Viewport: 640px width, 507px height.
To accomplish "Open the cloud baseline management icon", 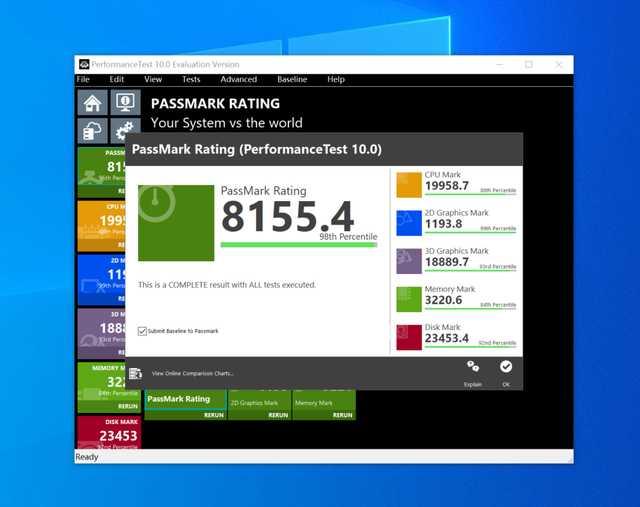I will point(93,131).
